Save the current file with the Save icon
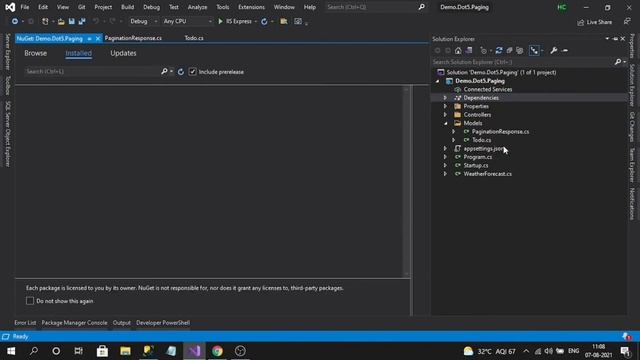 71,21
